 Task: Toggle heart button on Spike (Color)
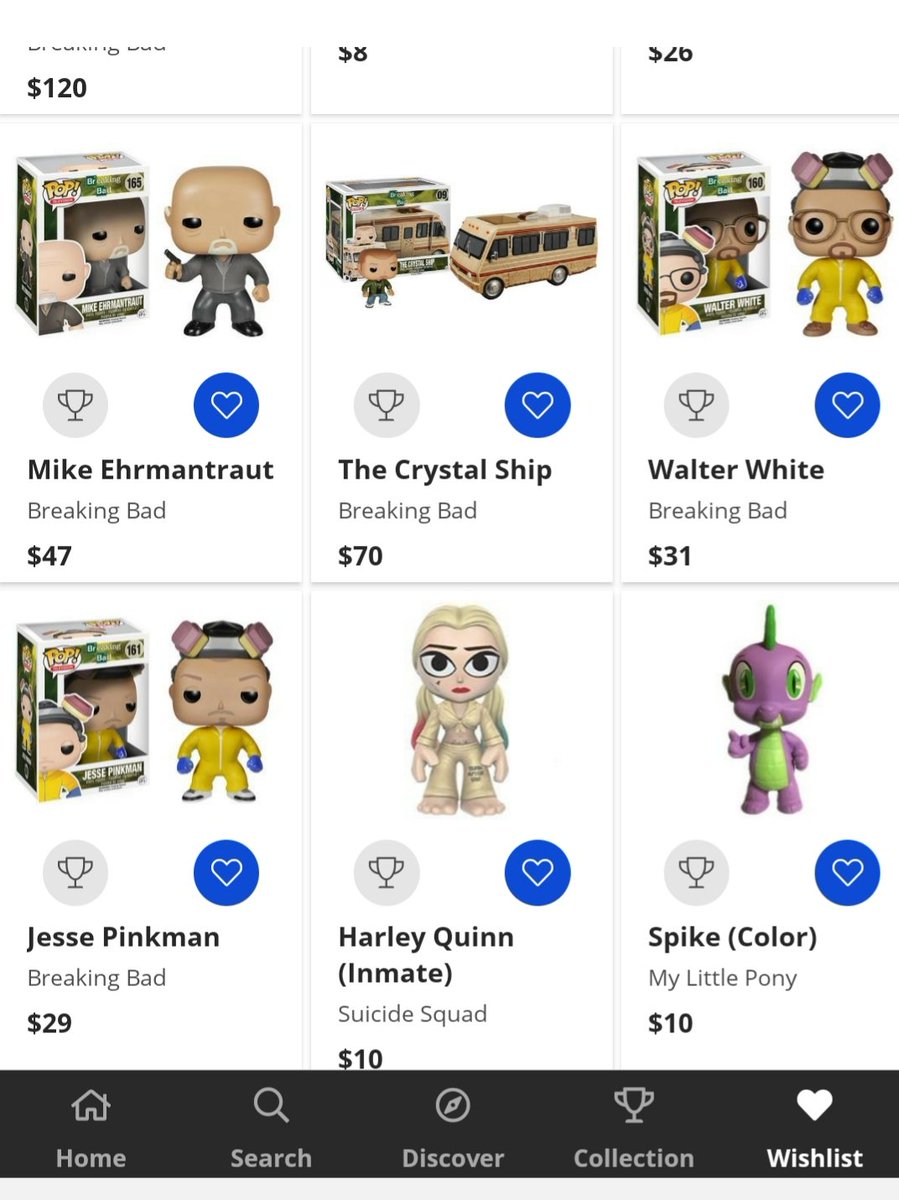pos(847,872)
